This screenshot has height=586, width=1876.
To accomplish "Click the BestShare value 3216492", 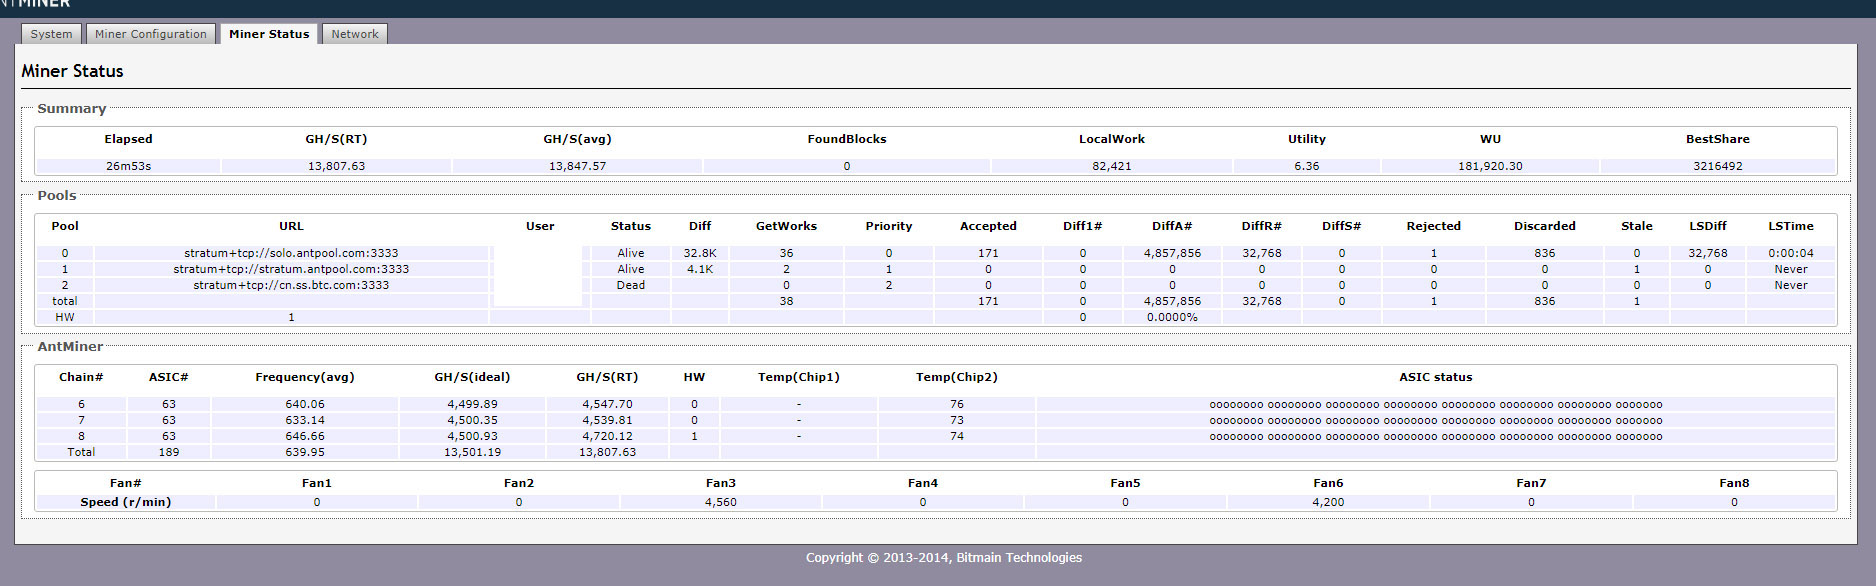I will [x=1717, y=166].
